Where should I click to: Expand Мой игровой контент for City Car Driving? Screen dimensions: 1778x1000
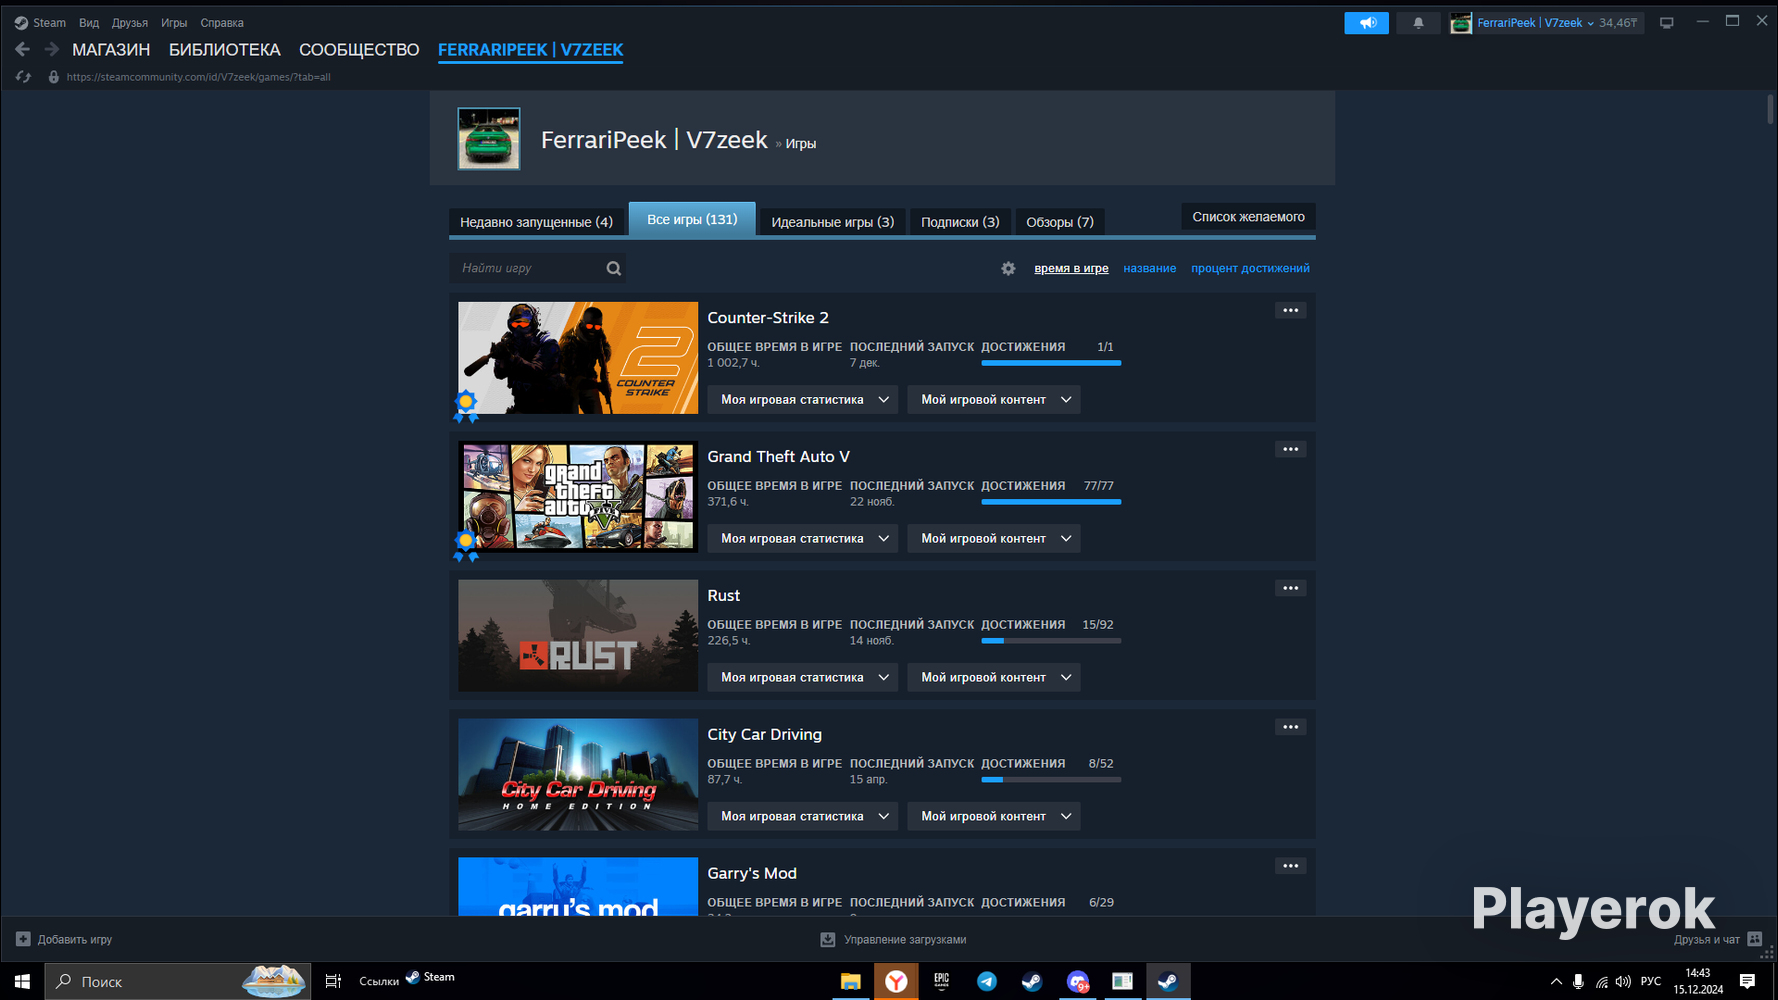click(x=994, y=816)
